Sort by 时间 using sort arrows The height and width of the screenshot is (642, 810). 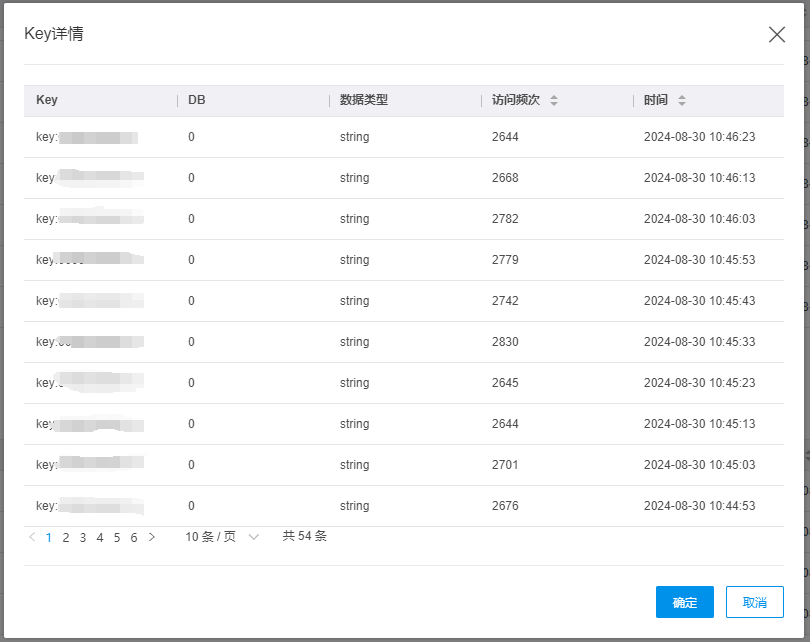(x=682, y=100)
